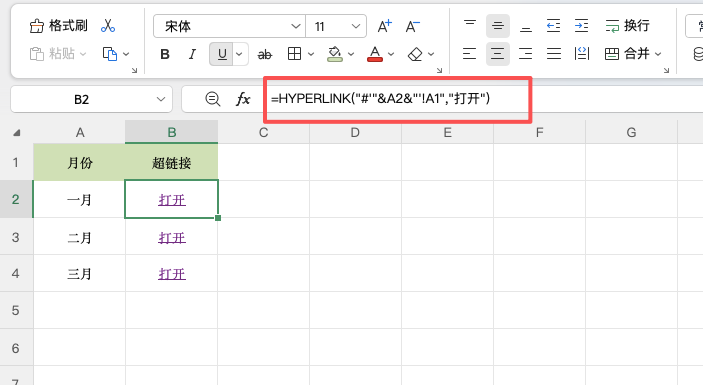Select cell containing 三月
This screenshot has height=385, width=703.
(x=79, y=273)
